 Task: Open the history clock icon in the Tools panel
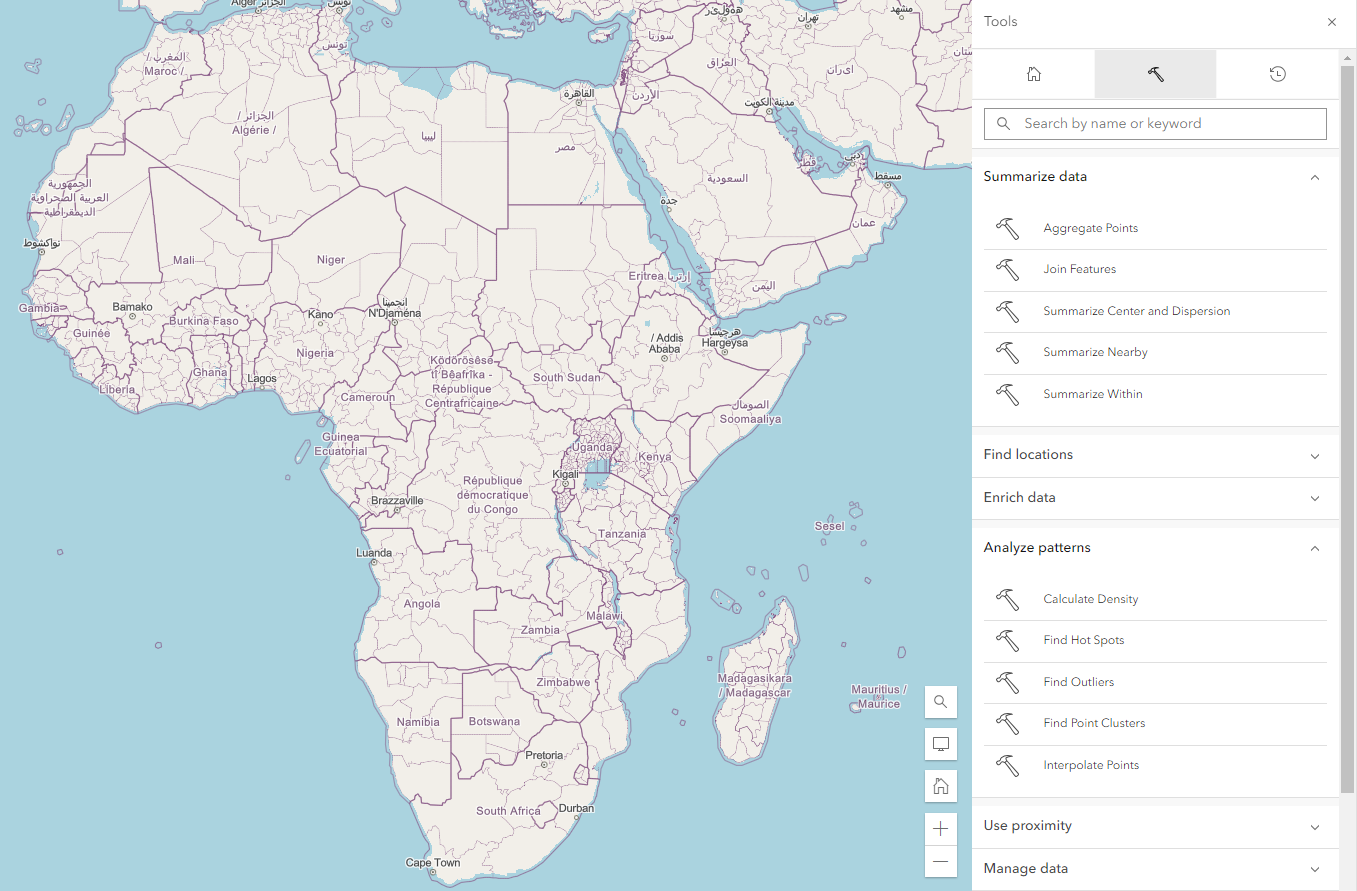point(1277,73)
